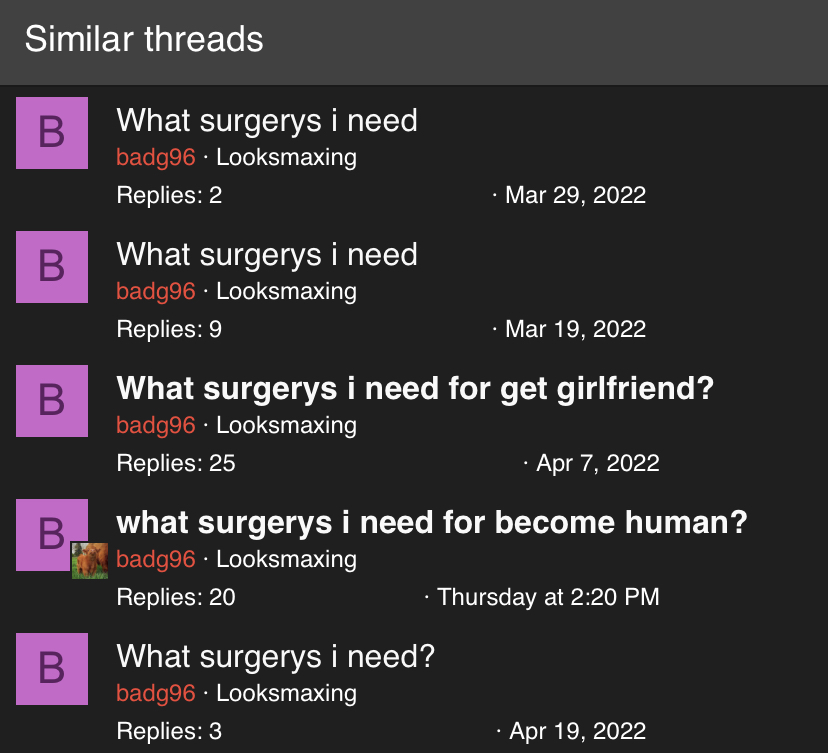Screen dimensions: 828x753
Task: Click avatar of the Apr 19 thread
Action: 52,669
